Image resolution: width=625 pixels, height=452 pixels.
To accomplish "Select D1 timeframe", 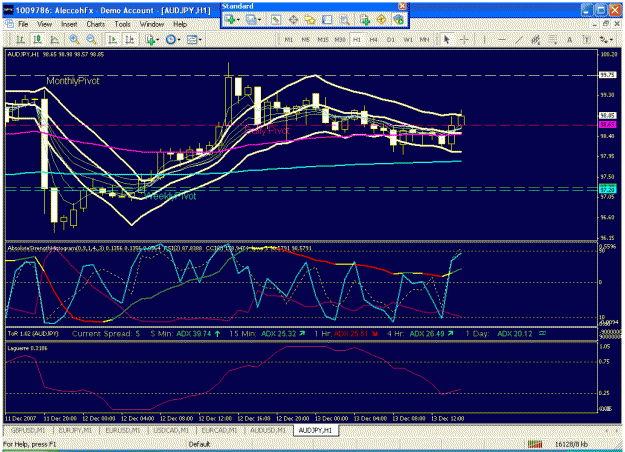I will (391, 40).
